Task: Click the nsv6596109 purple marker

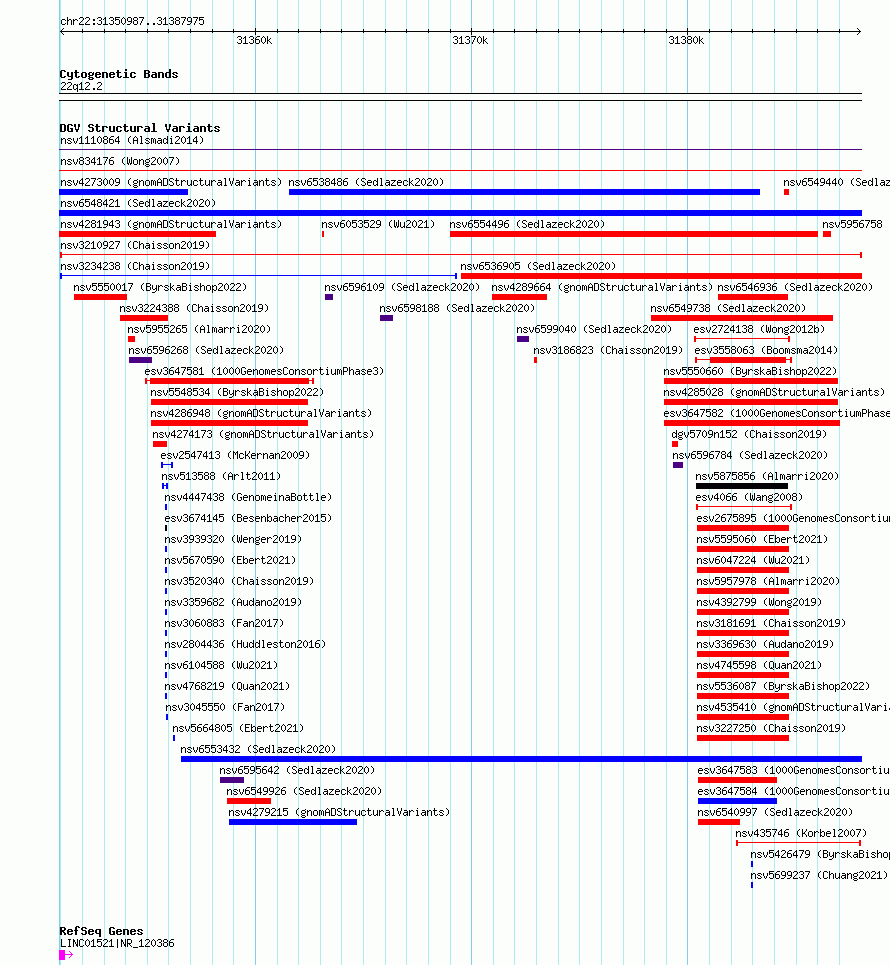Action: [329, 297]
